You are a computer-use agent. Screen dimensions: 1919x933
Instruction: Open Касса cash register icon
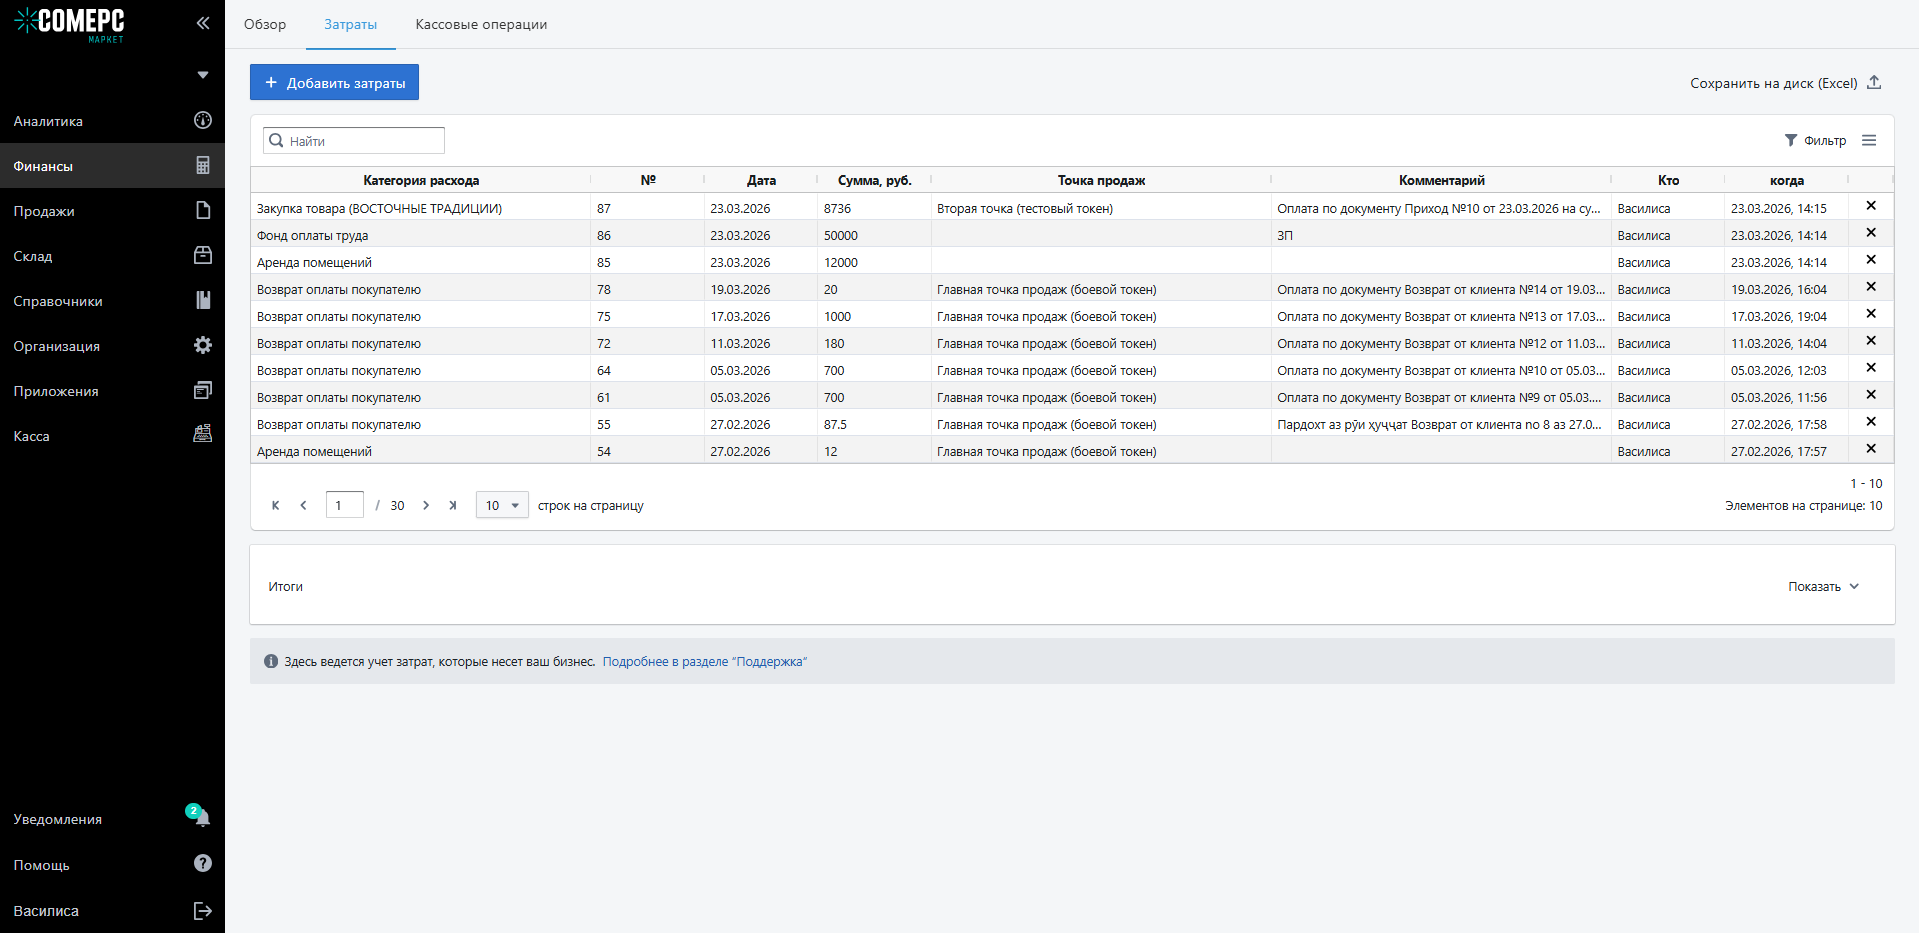point(203,434)
